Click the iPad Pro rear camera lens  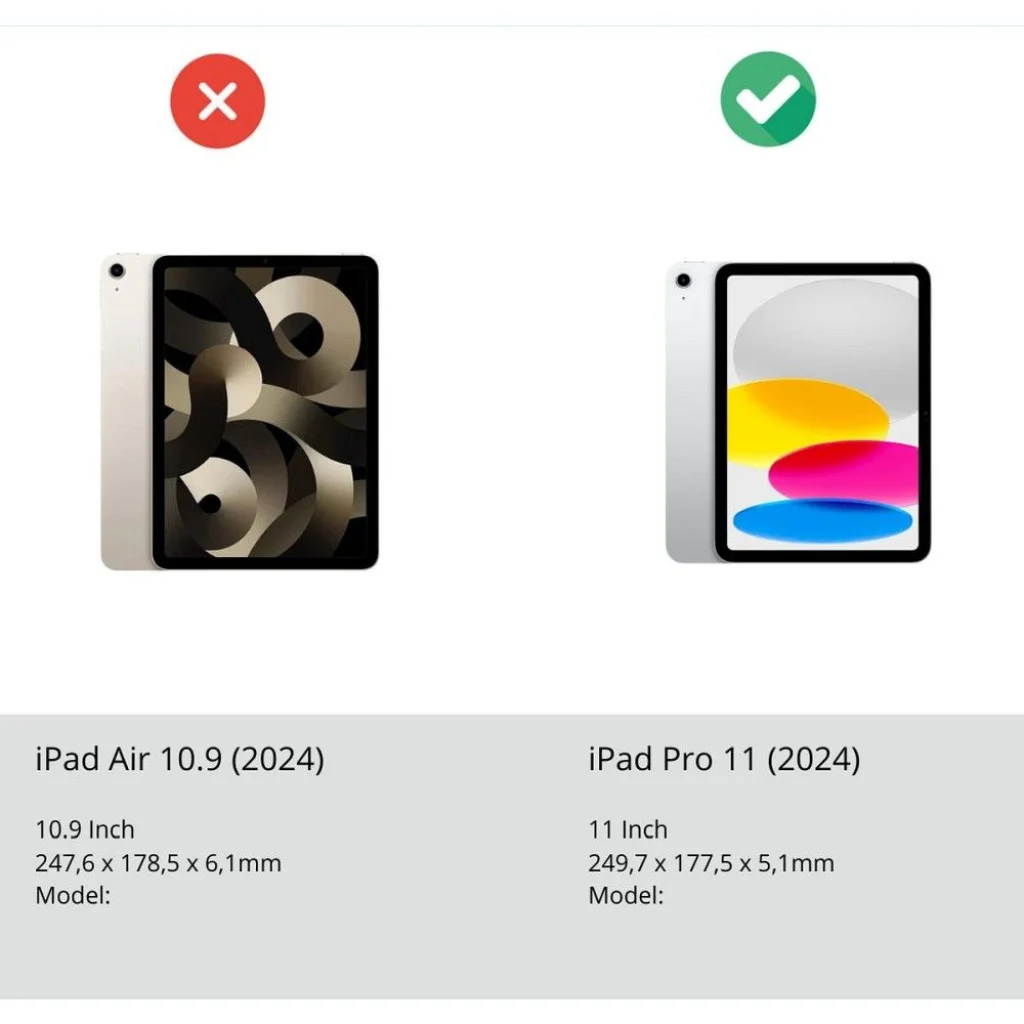click(684, 281)
